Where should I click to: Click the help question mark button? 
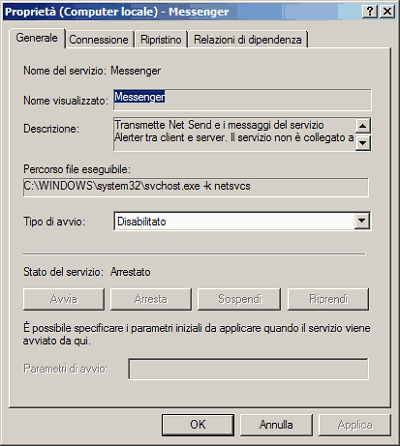[x=370, y=12]
